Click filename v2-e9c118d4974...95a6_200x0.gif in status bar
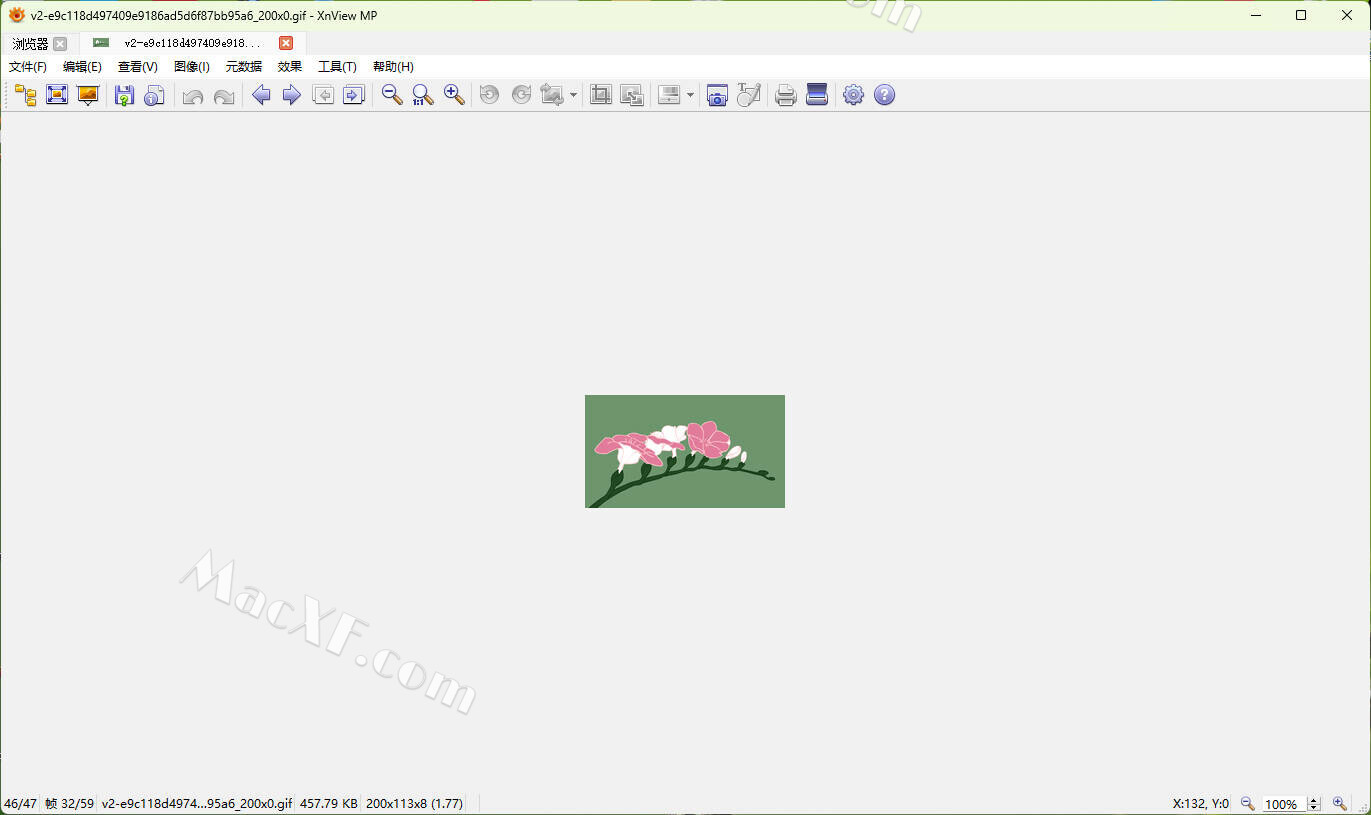This screenshot has height=815, width=1371. [197, 804]
